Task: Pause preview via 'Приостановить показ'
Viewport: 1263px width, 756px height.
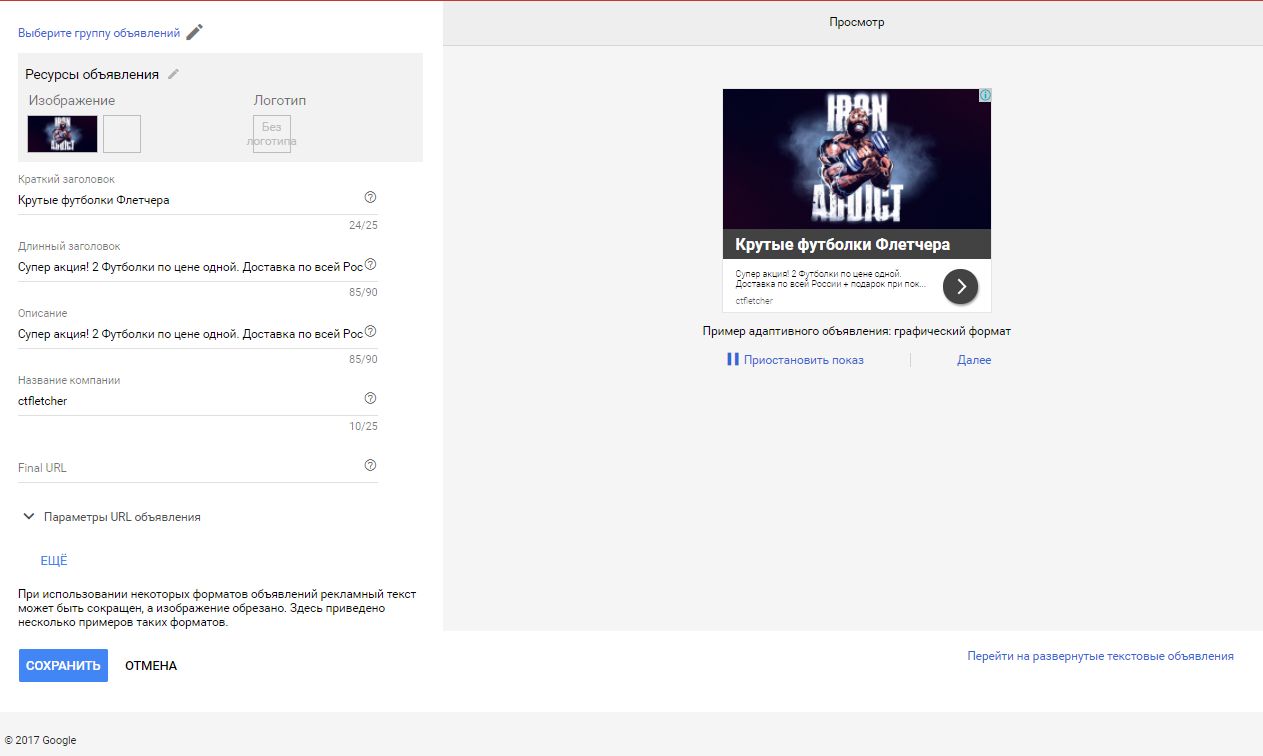Action: [795, 360]
